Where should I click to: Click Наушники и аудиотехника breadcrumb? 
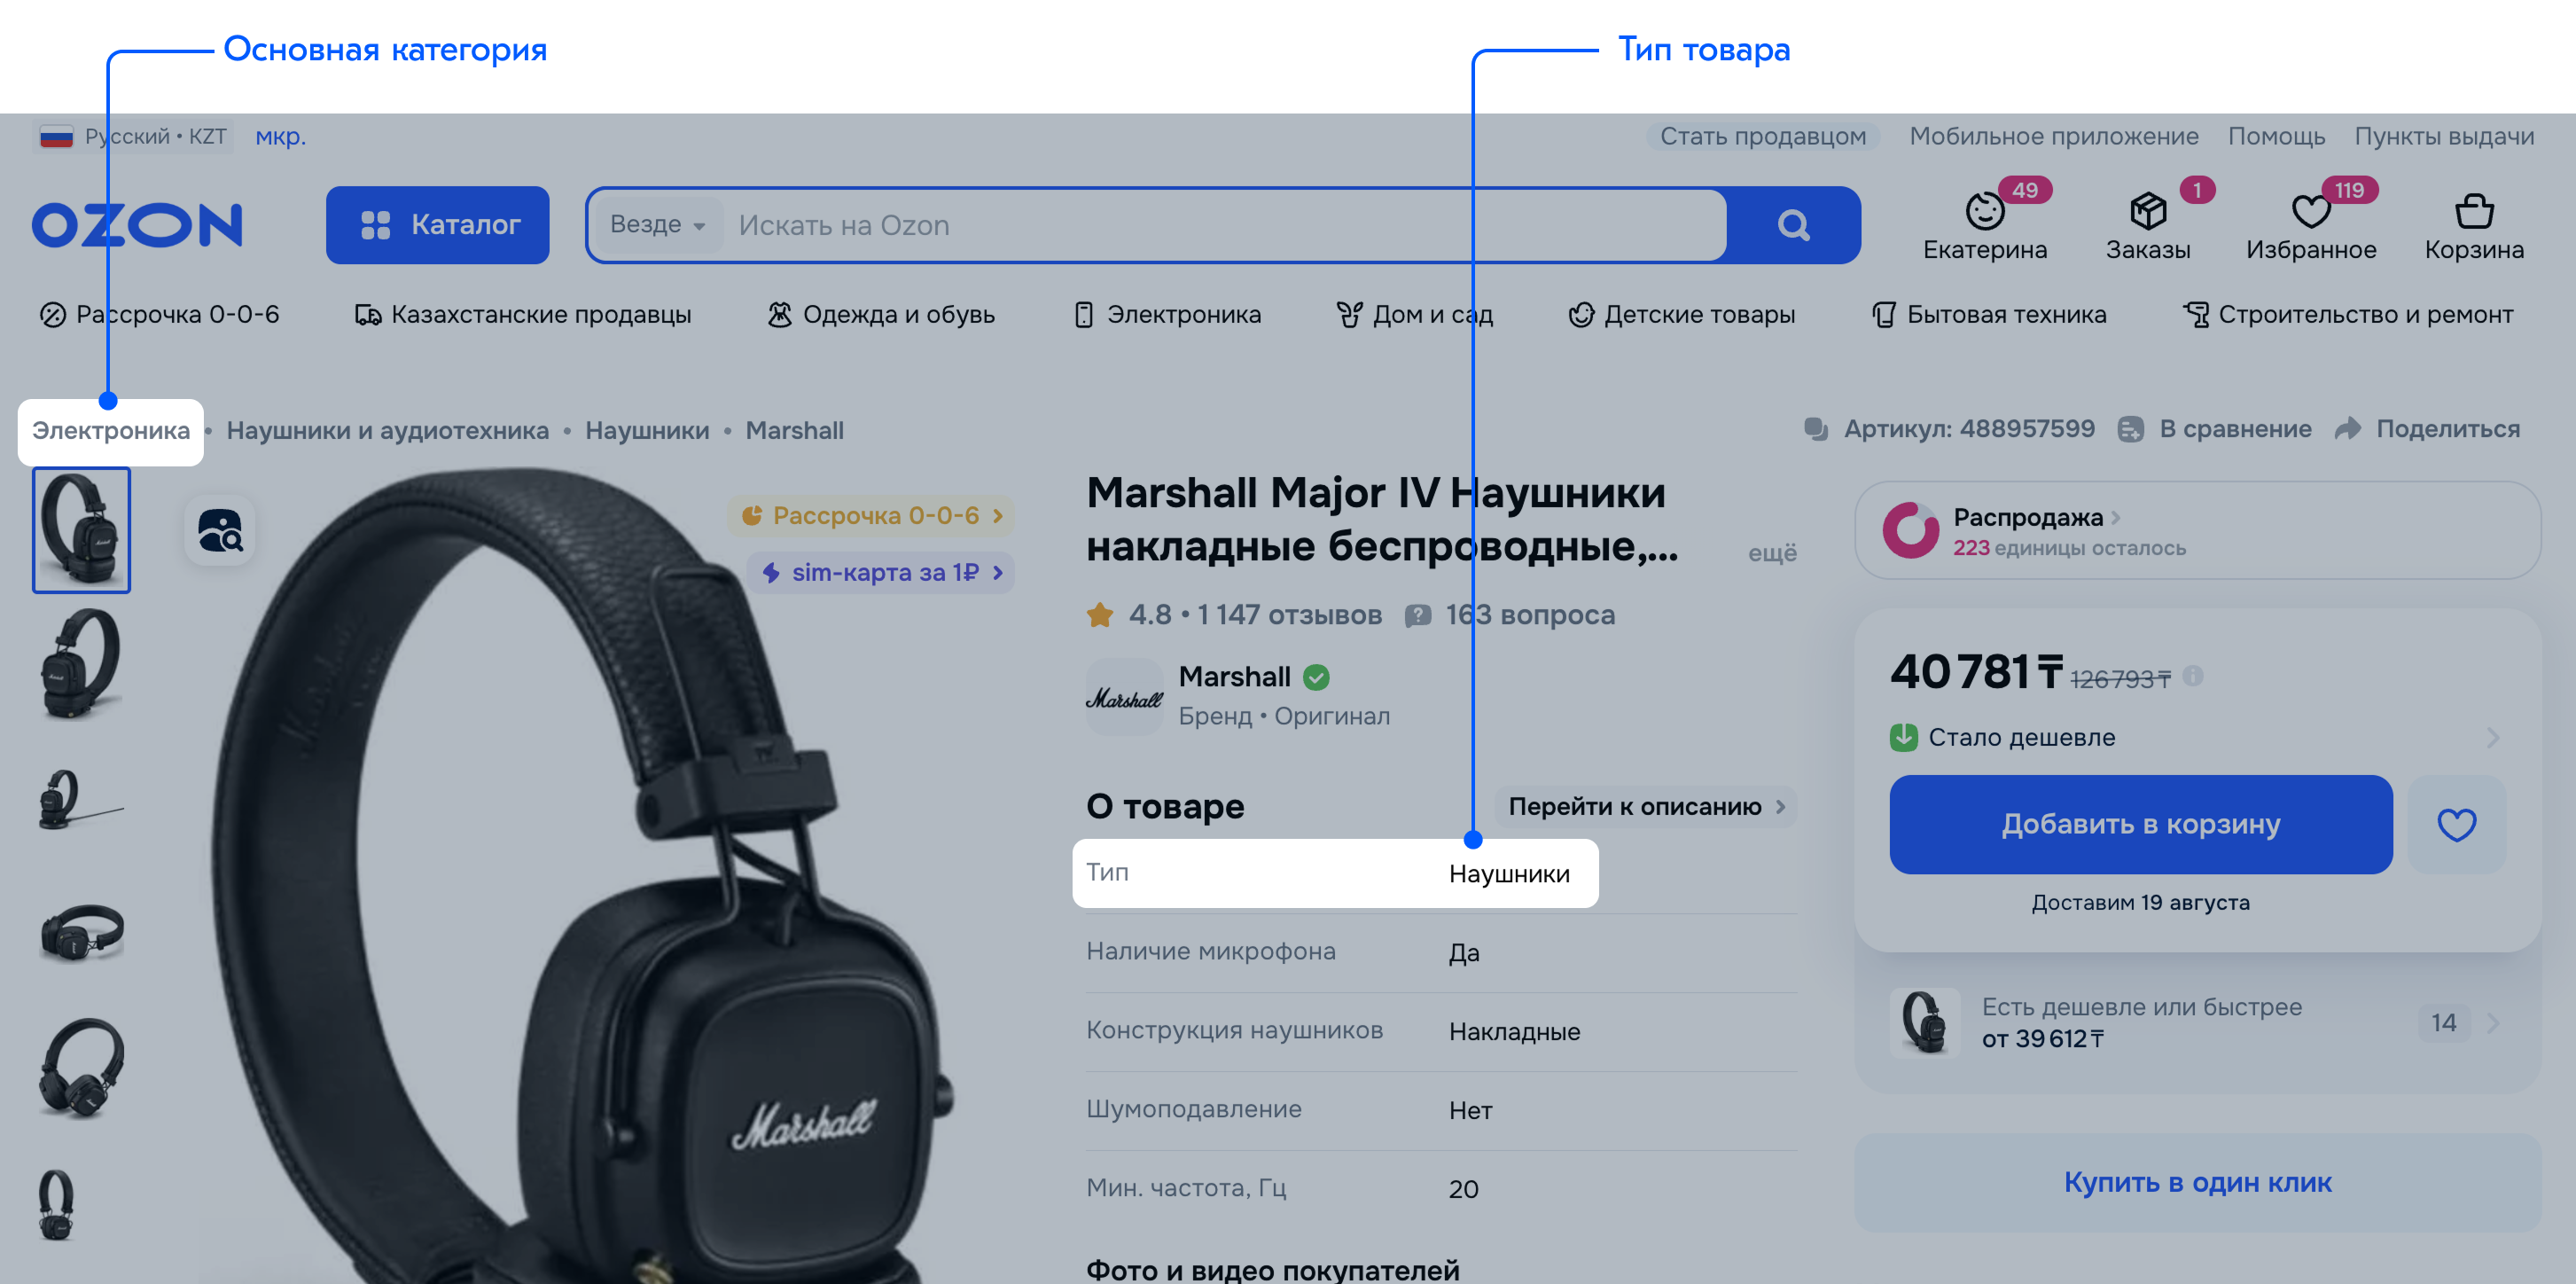click(387, 431)
